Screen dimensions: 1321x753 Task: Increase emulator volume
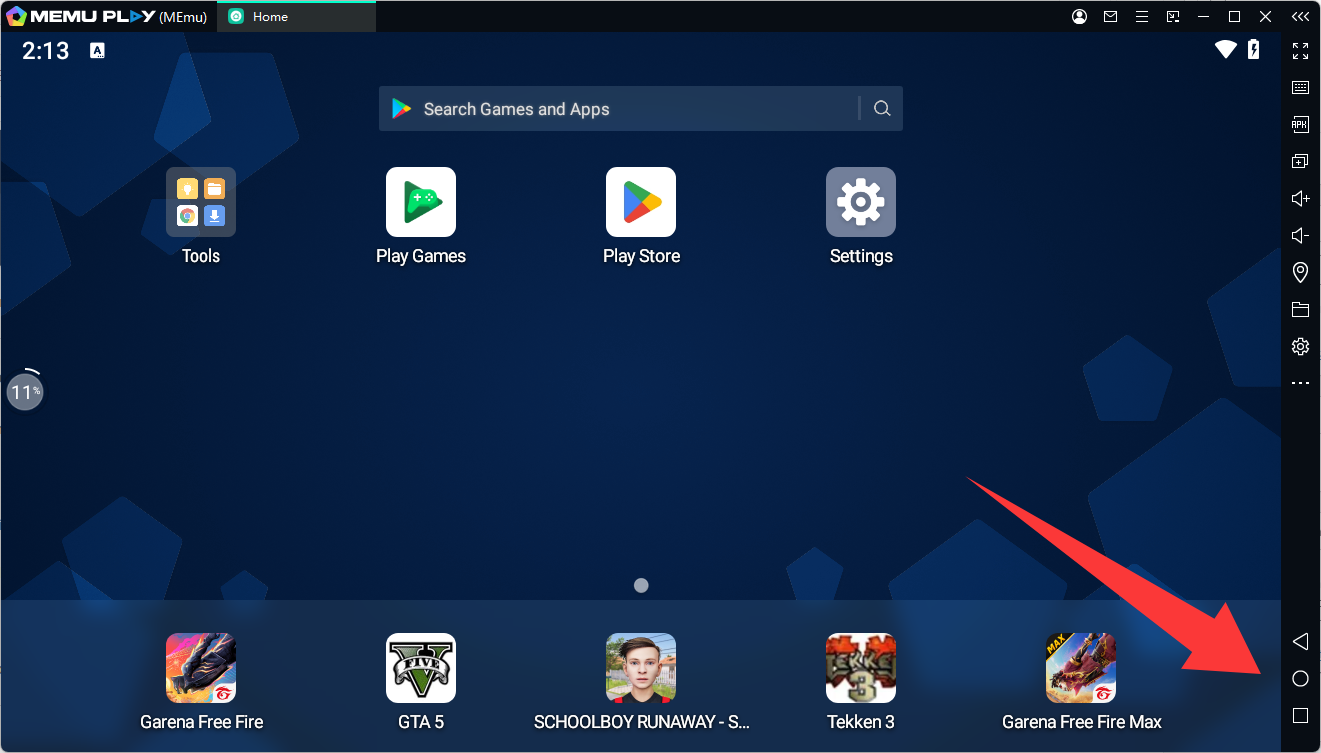(1300, 199)
